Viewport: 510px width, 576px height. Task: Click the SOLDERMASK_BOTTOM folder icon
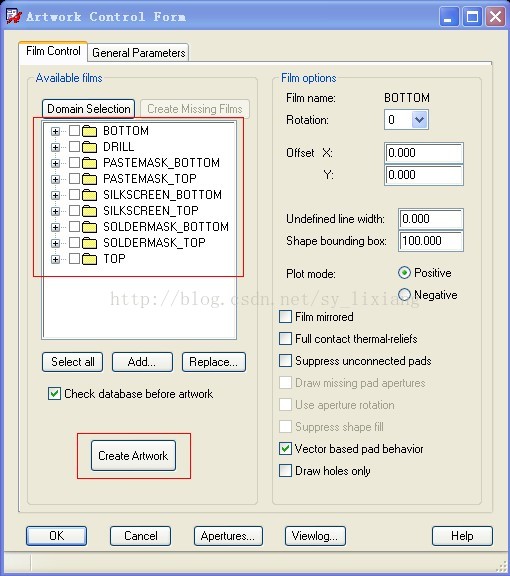pos(89,227)
